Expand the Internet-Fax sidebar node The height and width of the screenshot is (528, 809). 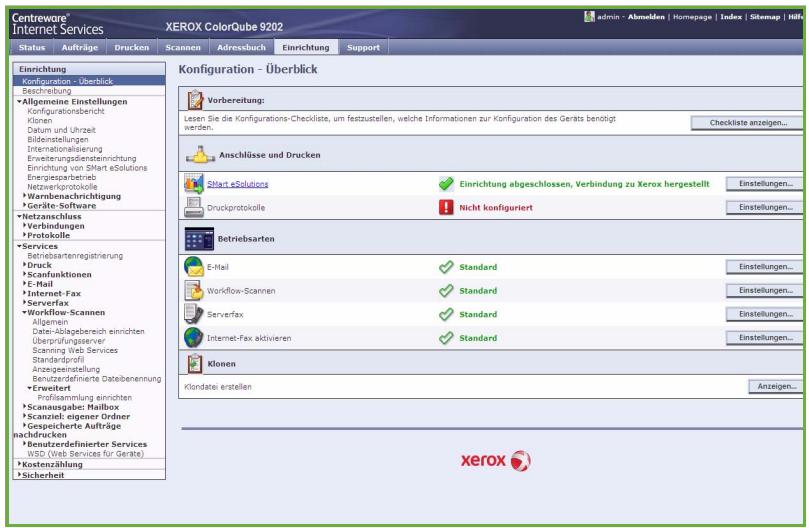pyautogui.click(x=24, y=293)
